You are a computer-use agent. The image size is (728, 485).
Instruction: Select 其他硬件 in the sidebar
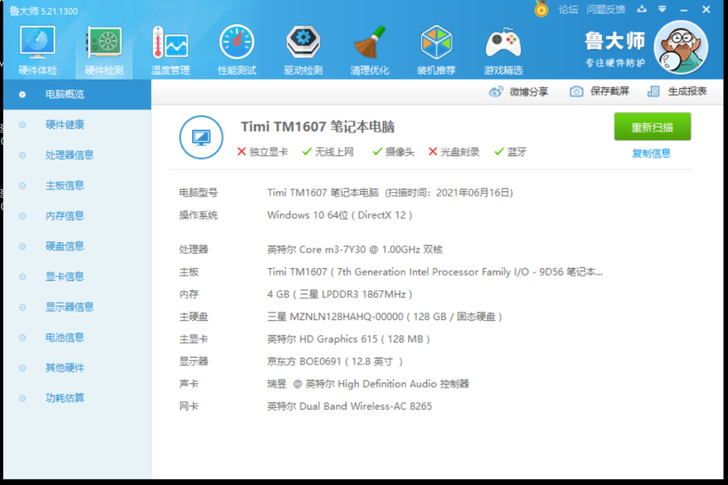click(x=77, y=368)
